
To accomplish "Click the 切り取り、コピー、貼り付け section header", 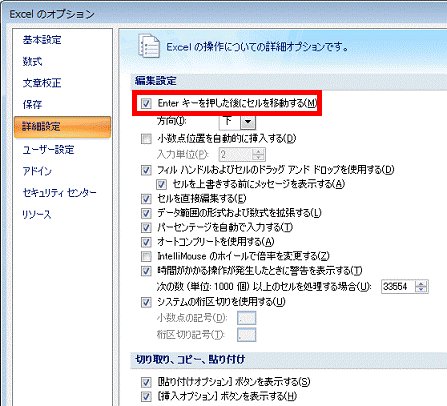I will [190, 360].
